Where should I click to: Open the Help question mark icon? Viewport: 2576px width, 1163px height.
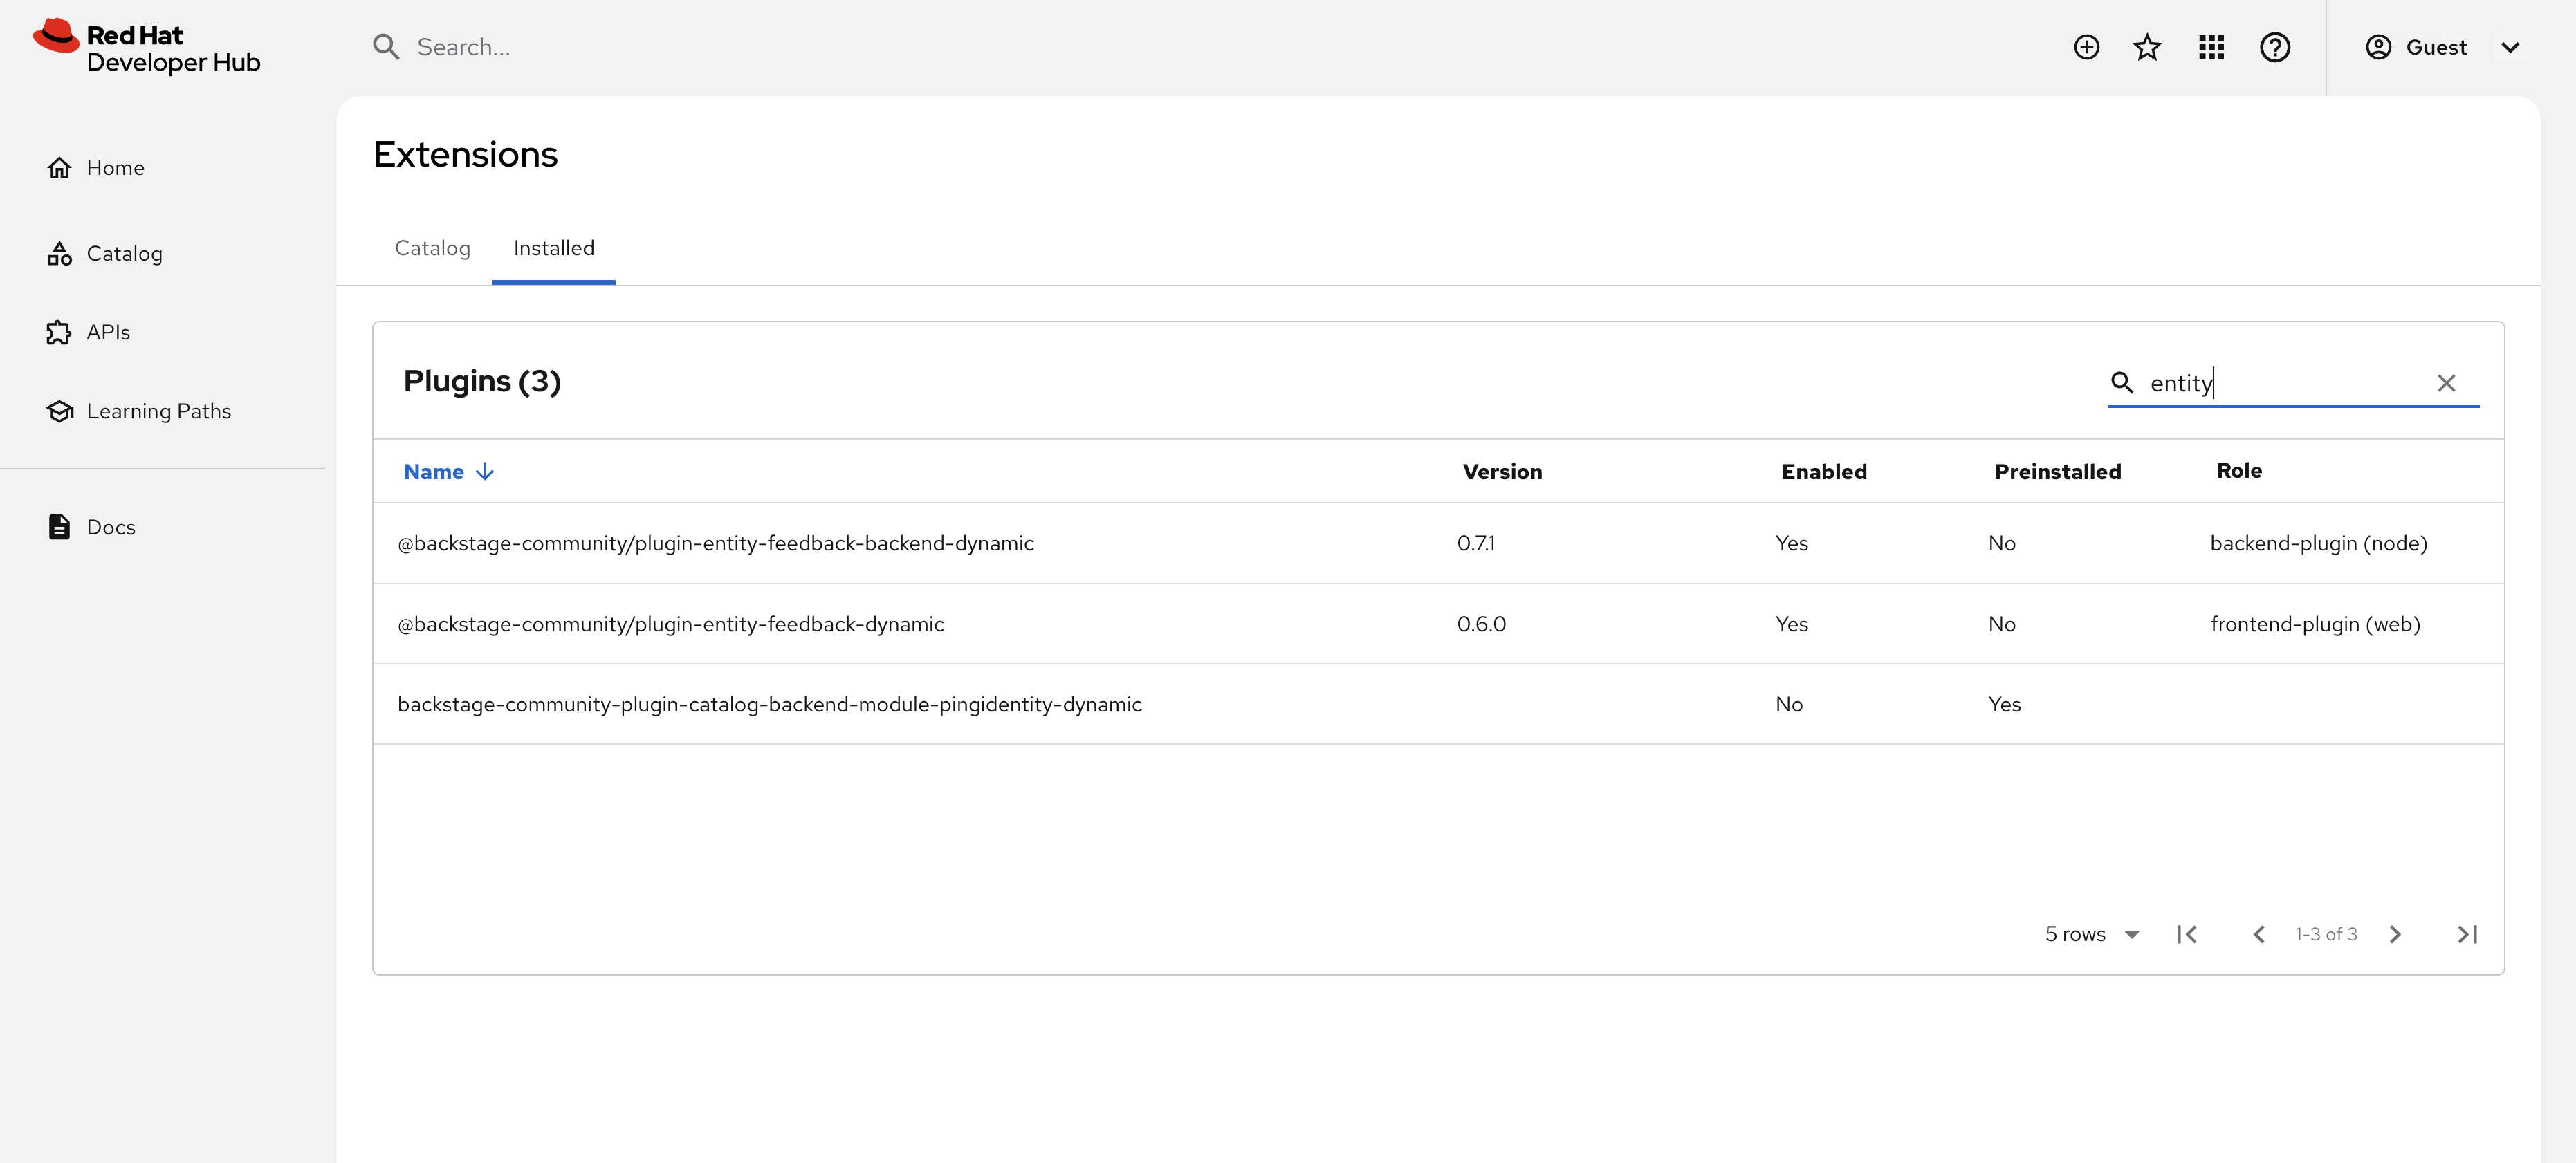point(2275,47)
